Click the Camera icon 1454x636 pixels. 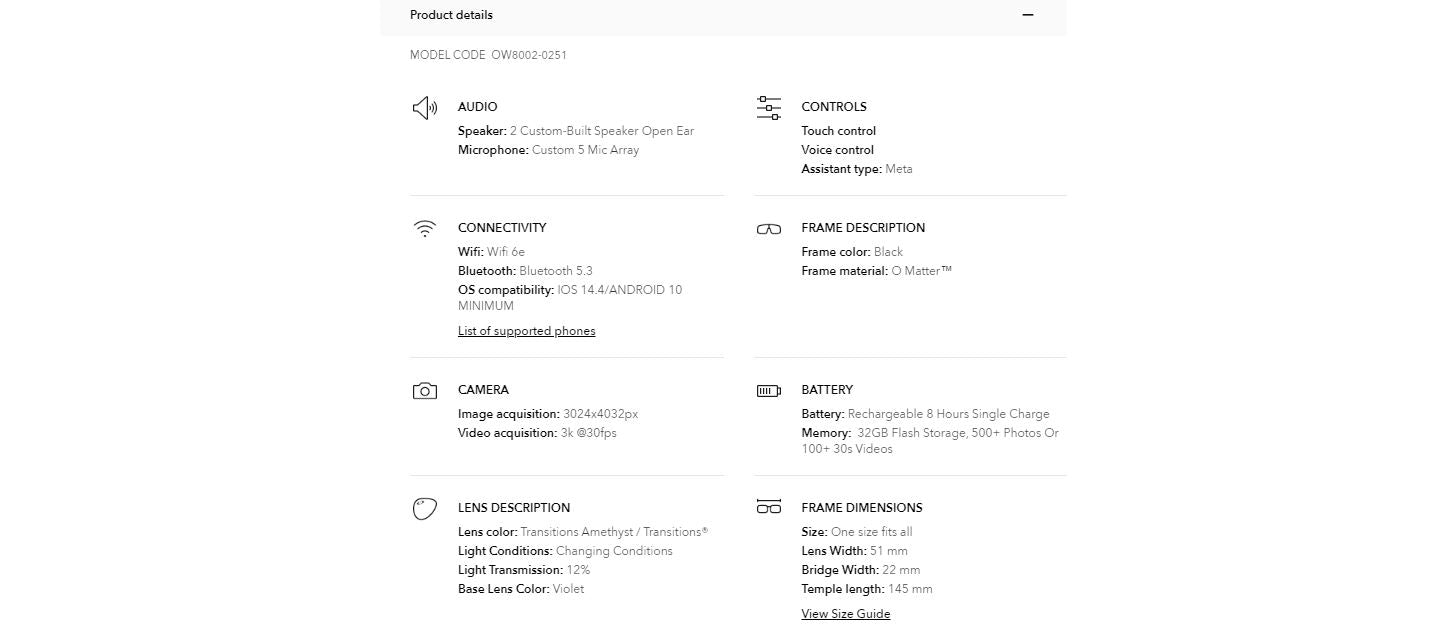(x=425, y=391)
